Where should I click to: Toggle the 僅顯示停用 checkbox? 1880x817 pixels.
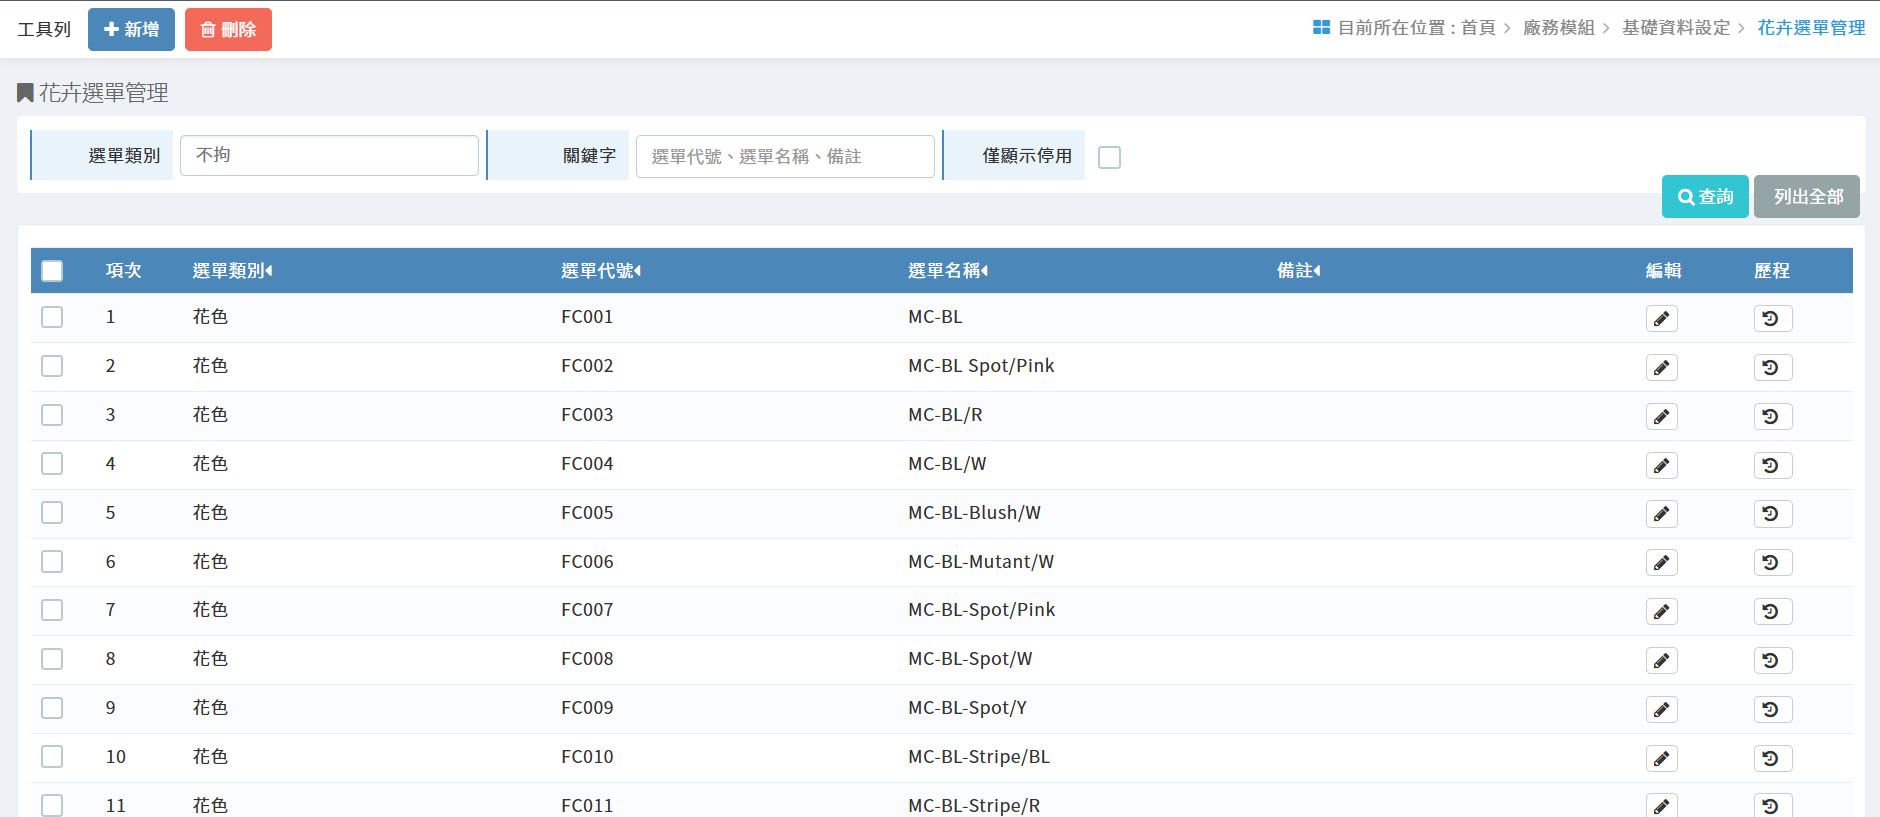(1109, 157)
